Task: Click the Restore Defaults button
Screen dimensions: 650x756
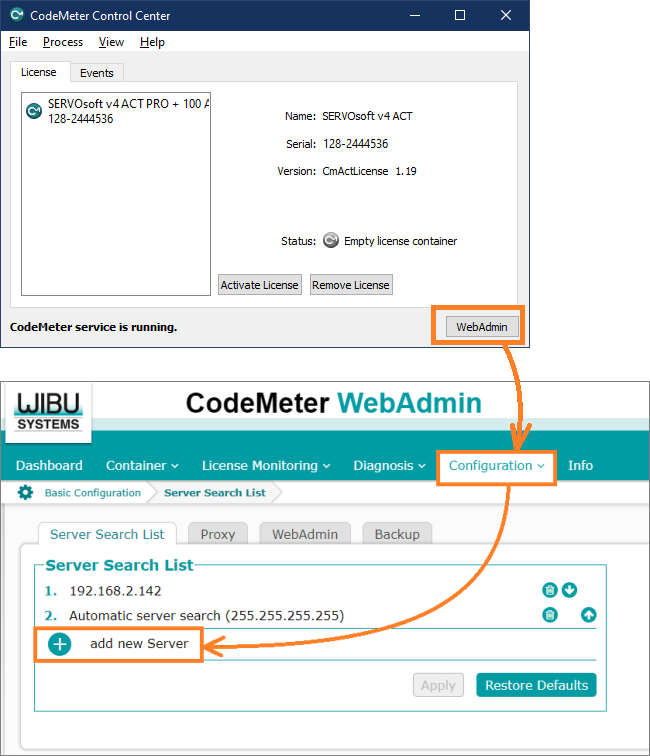Action: pyautogui.click(x=536, y=685)
